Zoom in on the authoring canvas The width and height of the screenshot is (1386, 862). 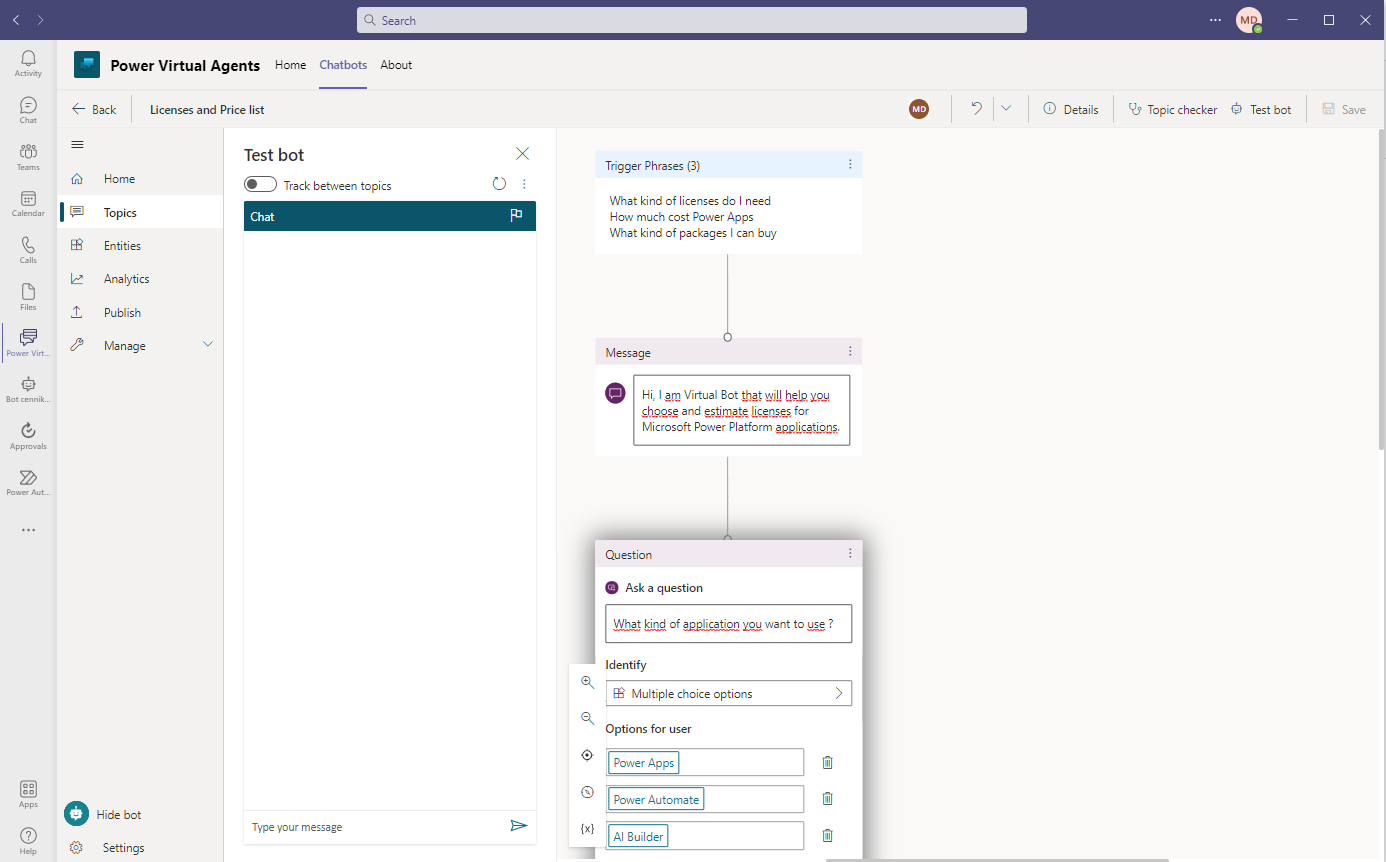pos(587,682)
